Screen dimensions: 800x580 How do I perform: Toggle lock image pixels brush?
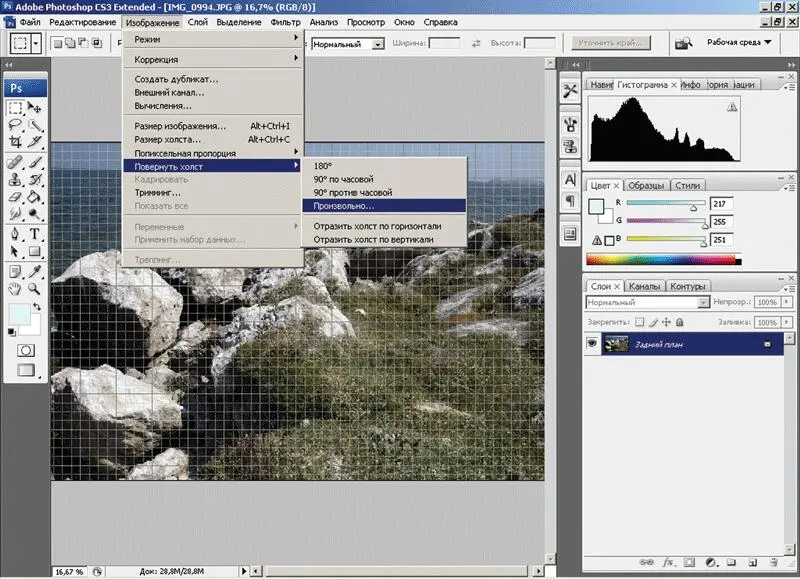coord(653,322)
